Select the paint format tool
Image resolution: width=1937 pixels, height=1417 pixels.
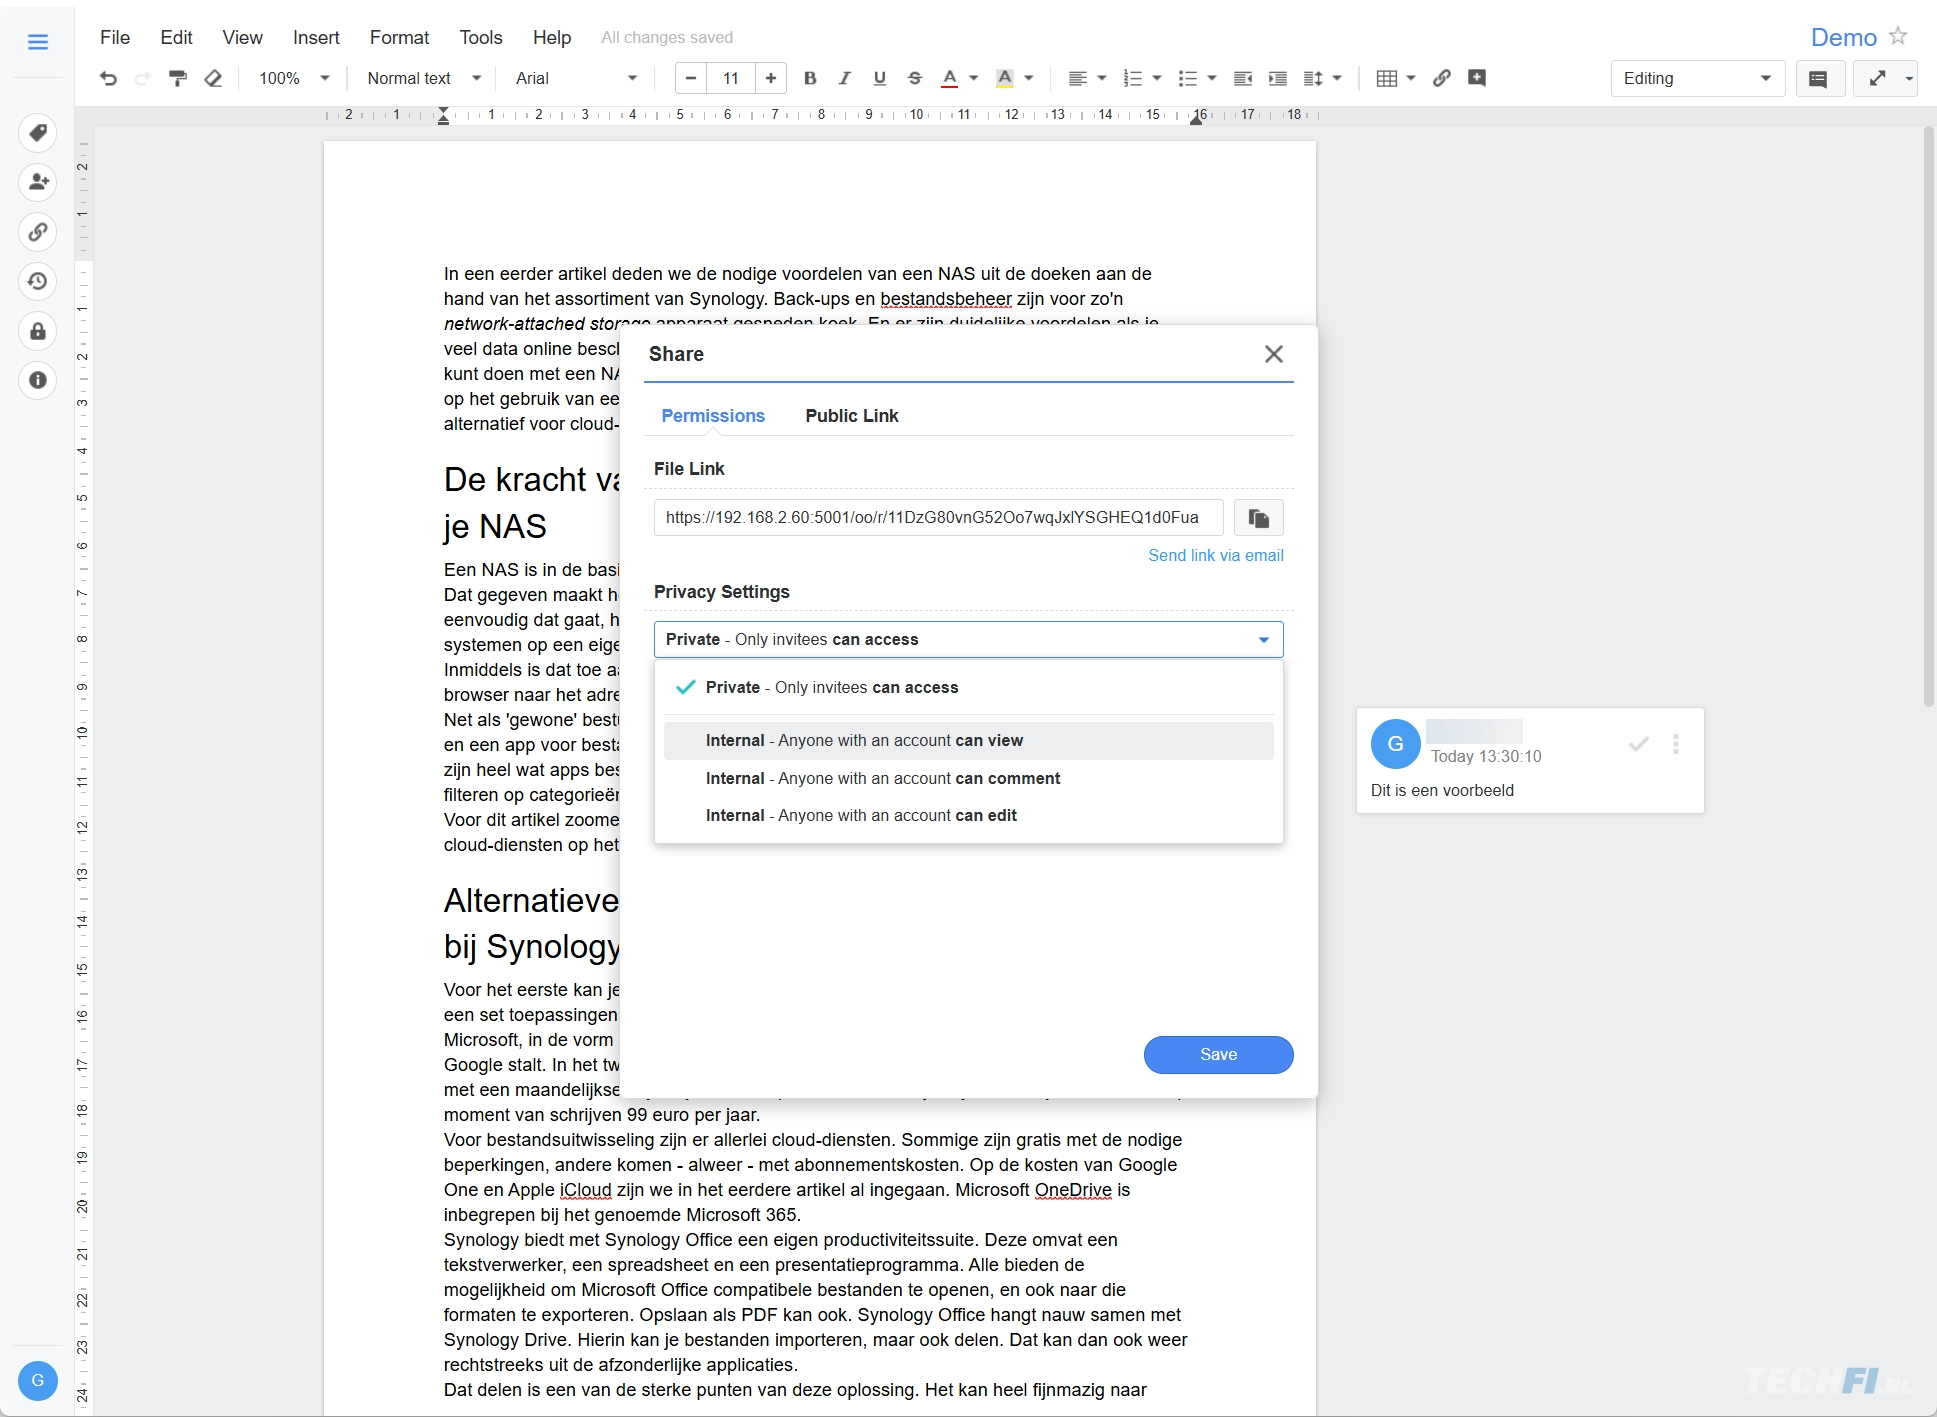coord(178,78)
